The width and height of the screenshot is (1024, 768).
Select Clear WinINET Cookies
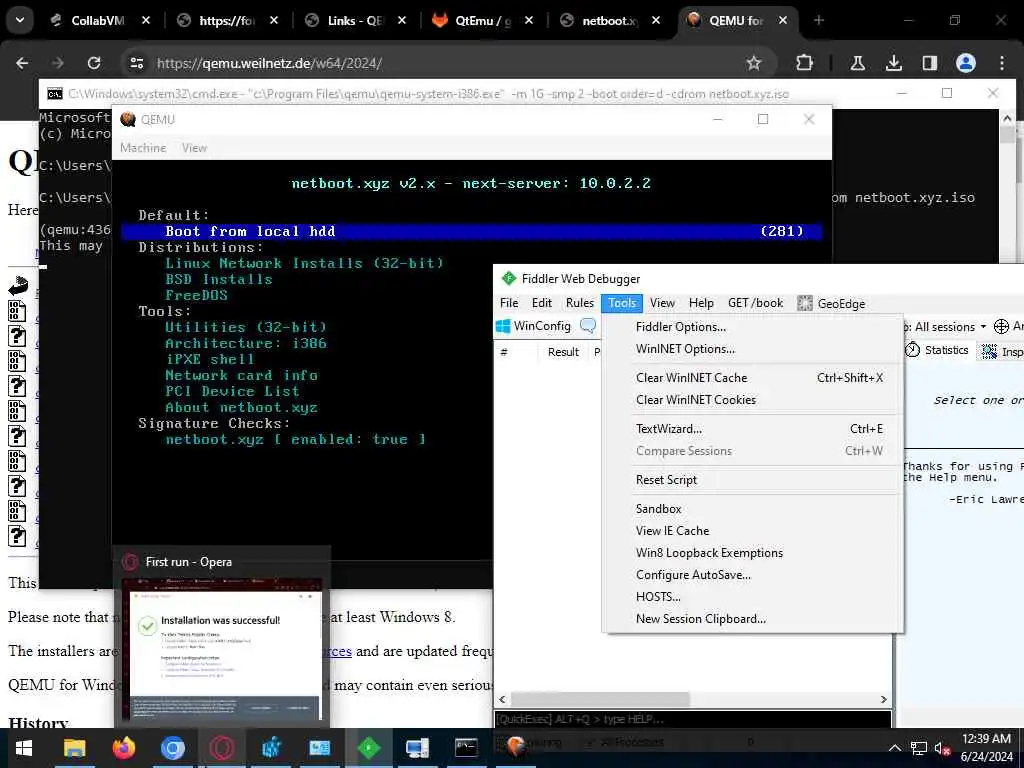pyautogui.click(x=696, y=400)
